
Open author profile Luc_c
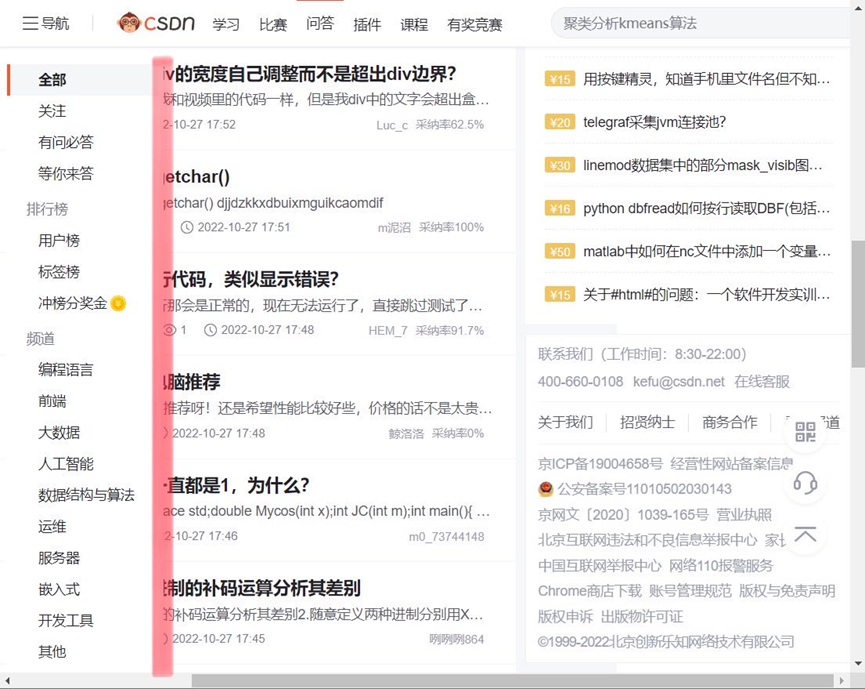point(392,125)
